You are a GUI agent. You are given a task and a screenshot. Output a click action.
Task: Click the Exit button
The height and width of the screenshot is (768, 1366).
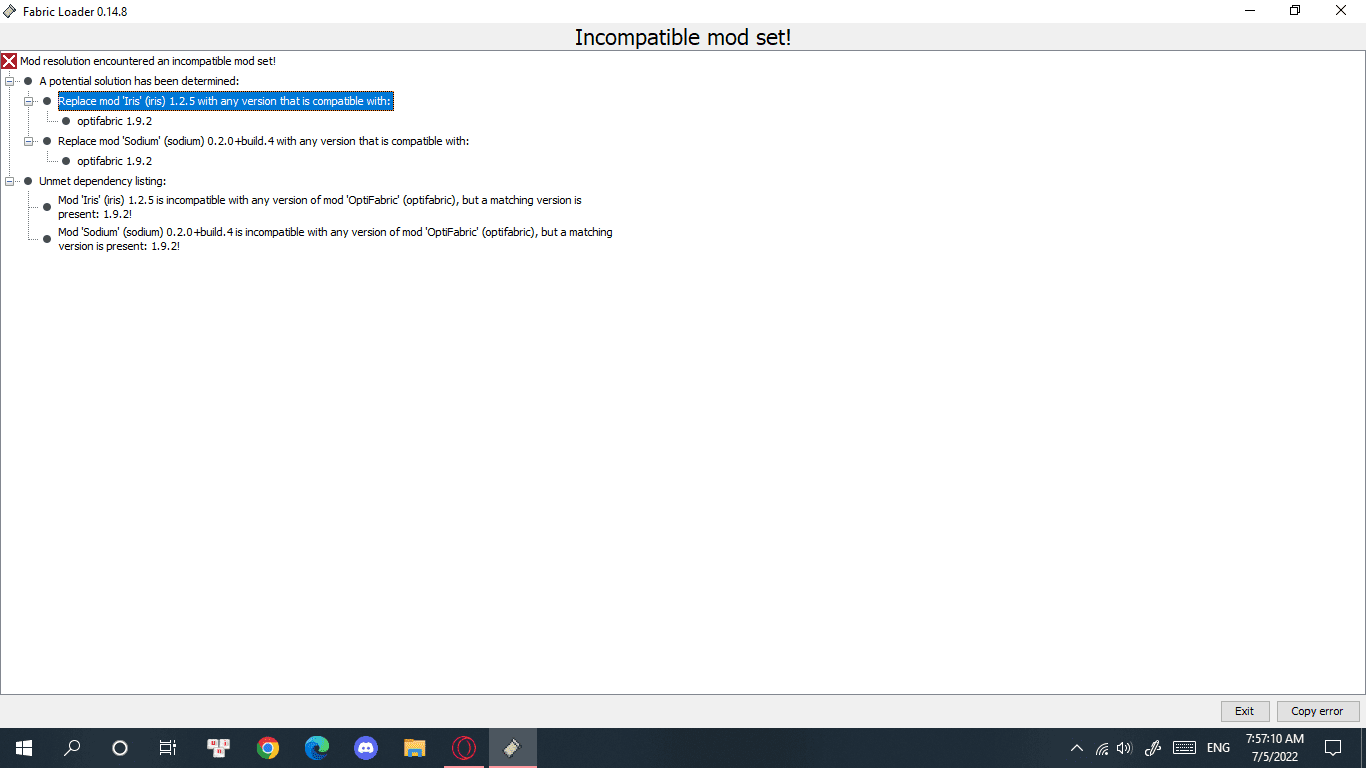click(x=1245, y=711)
